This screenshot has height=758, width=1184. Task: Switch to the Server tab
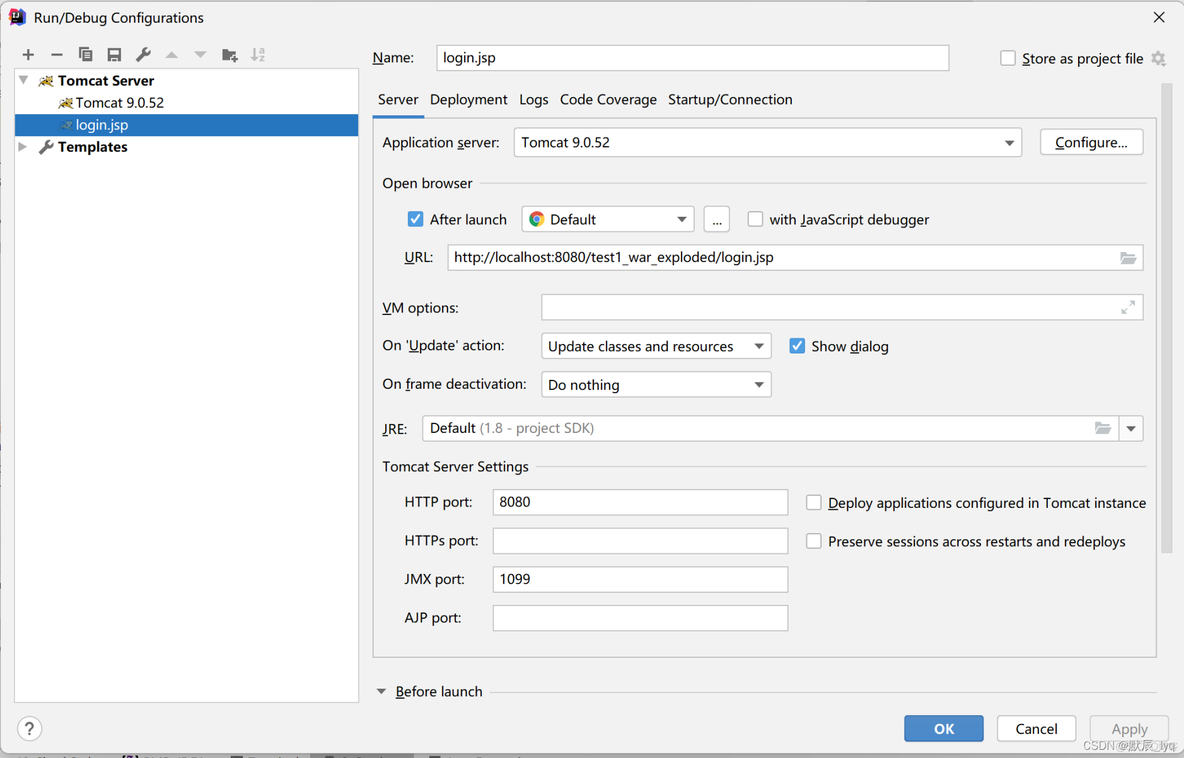click(x=398, y=100)
